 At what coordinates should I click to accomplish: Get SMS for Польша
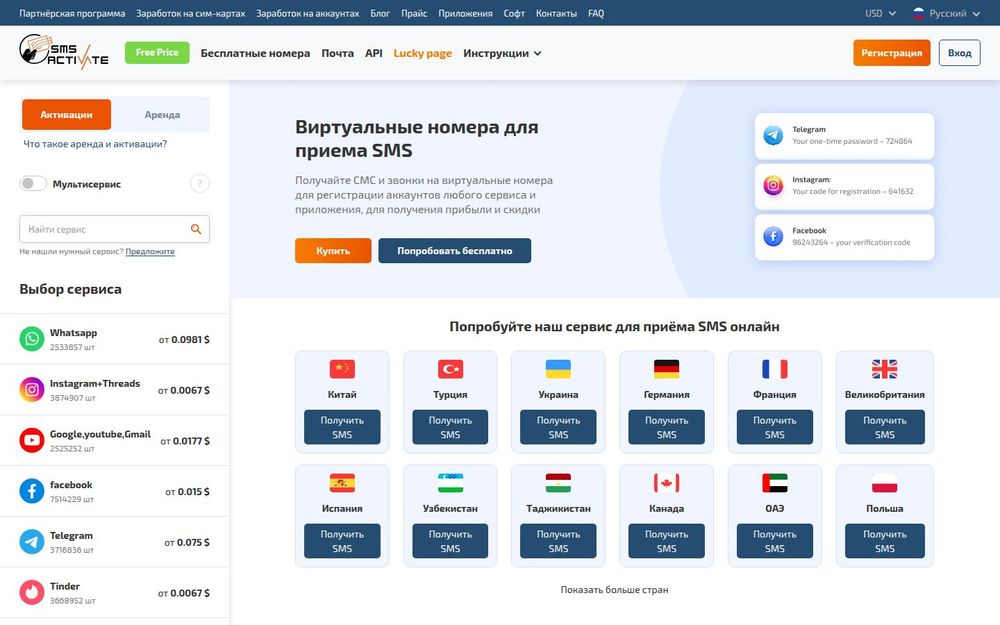point(885,541)
